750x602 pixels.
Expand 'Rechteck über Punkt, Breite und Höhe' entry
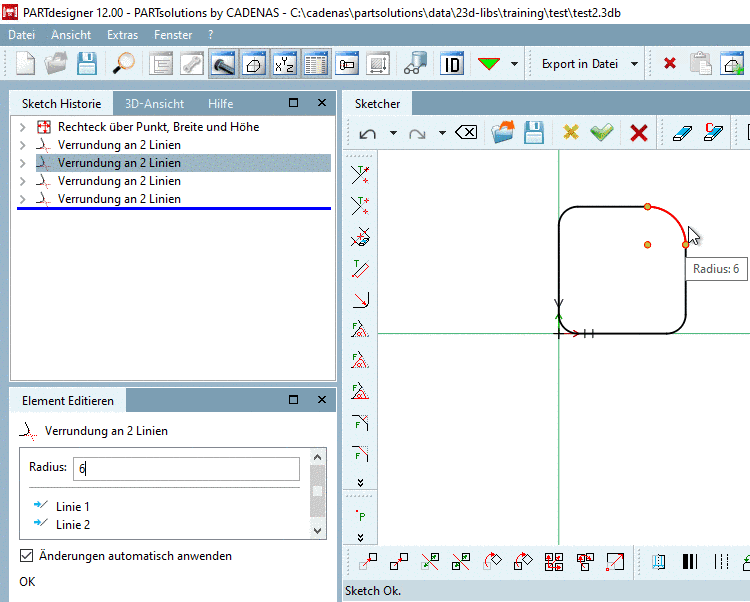coord(23,127)
